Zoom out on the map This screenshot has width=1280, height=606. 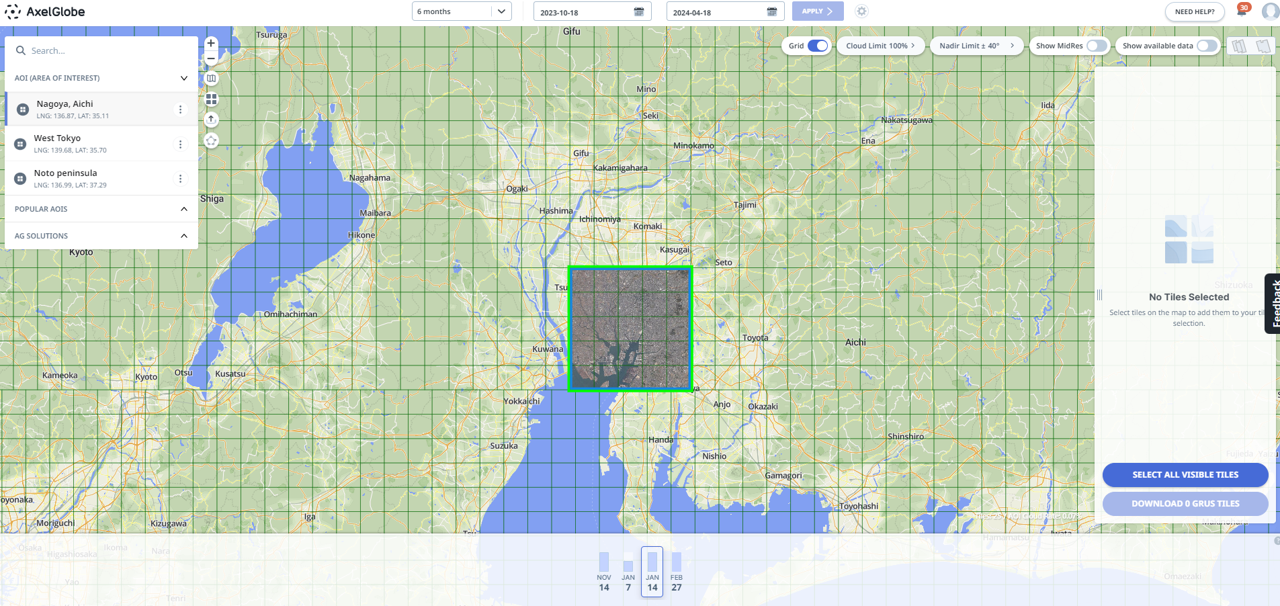pyautogui.click(x=211, y=59)
